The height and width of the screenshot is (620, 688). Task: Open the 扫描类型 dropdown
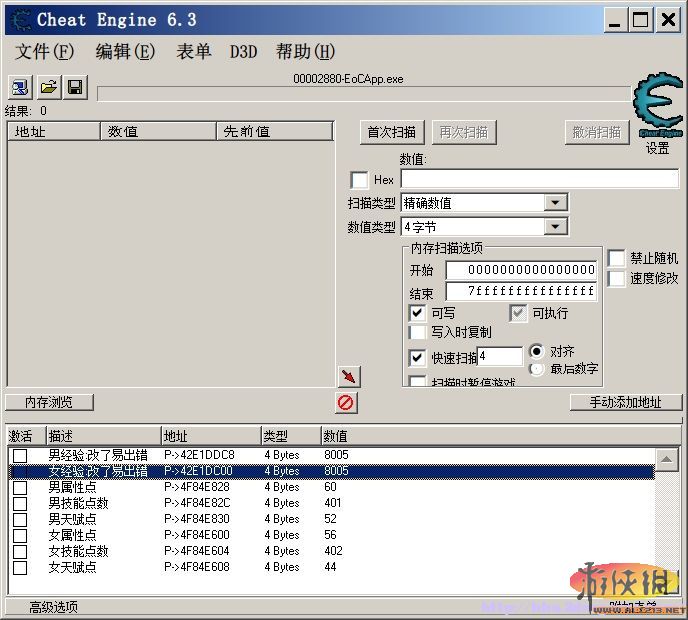(x=555, y=203)
